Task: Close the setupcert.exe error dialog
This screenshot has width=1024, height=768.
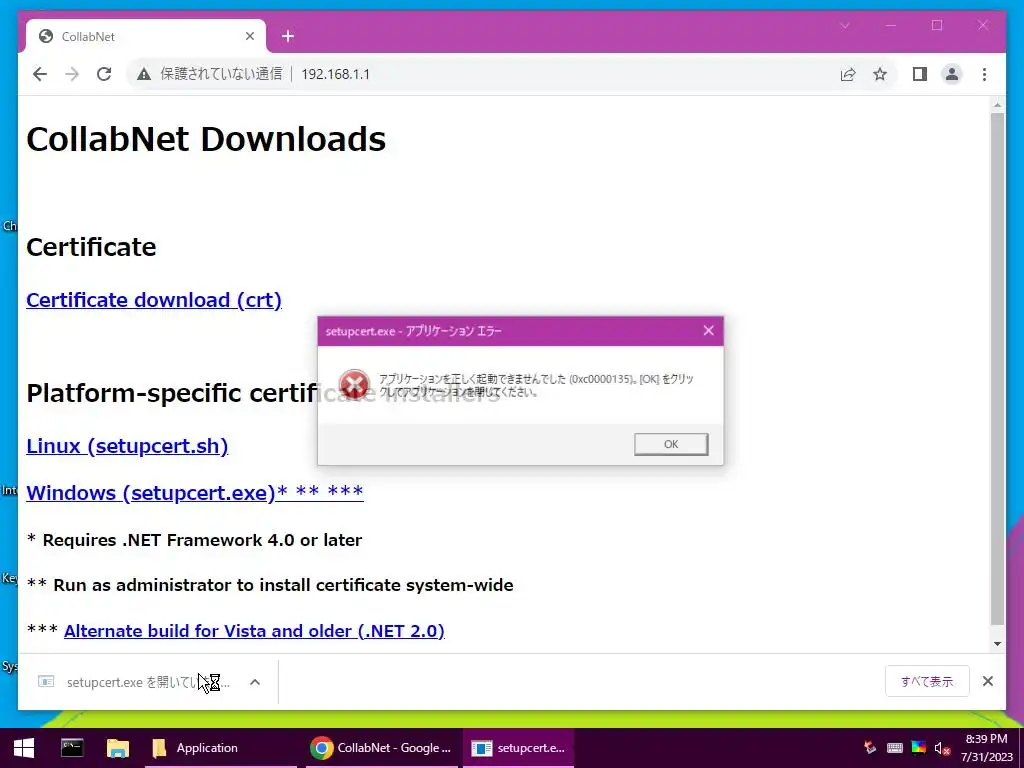Action: [709, 330]
